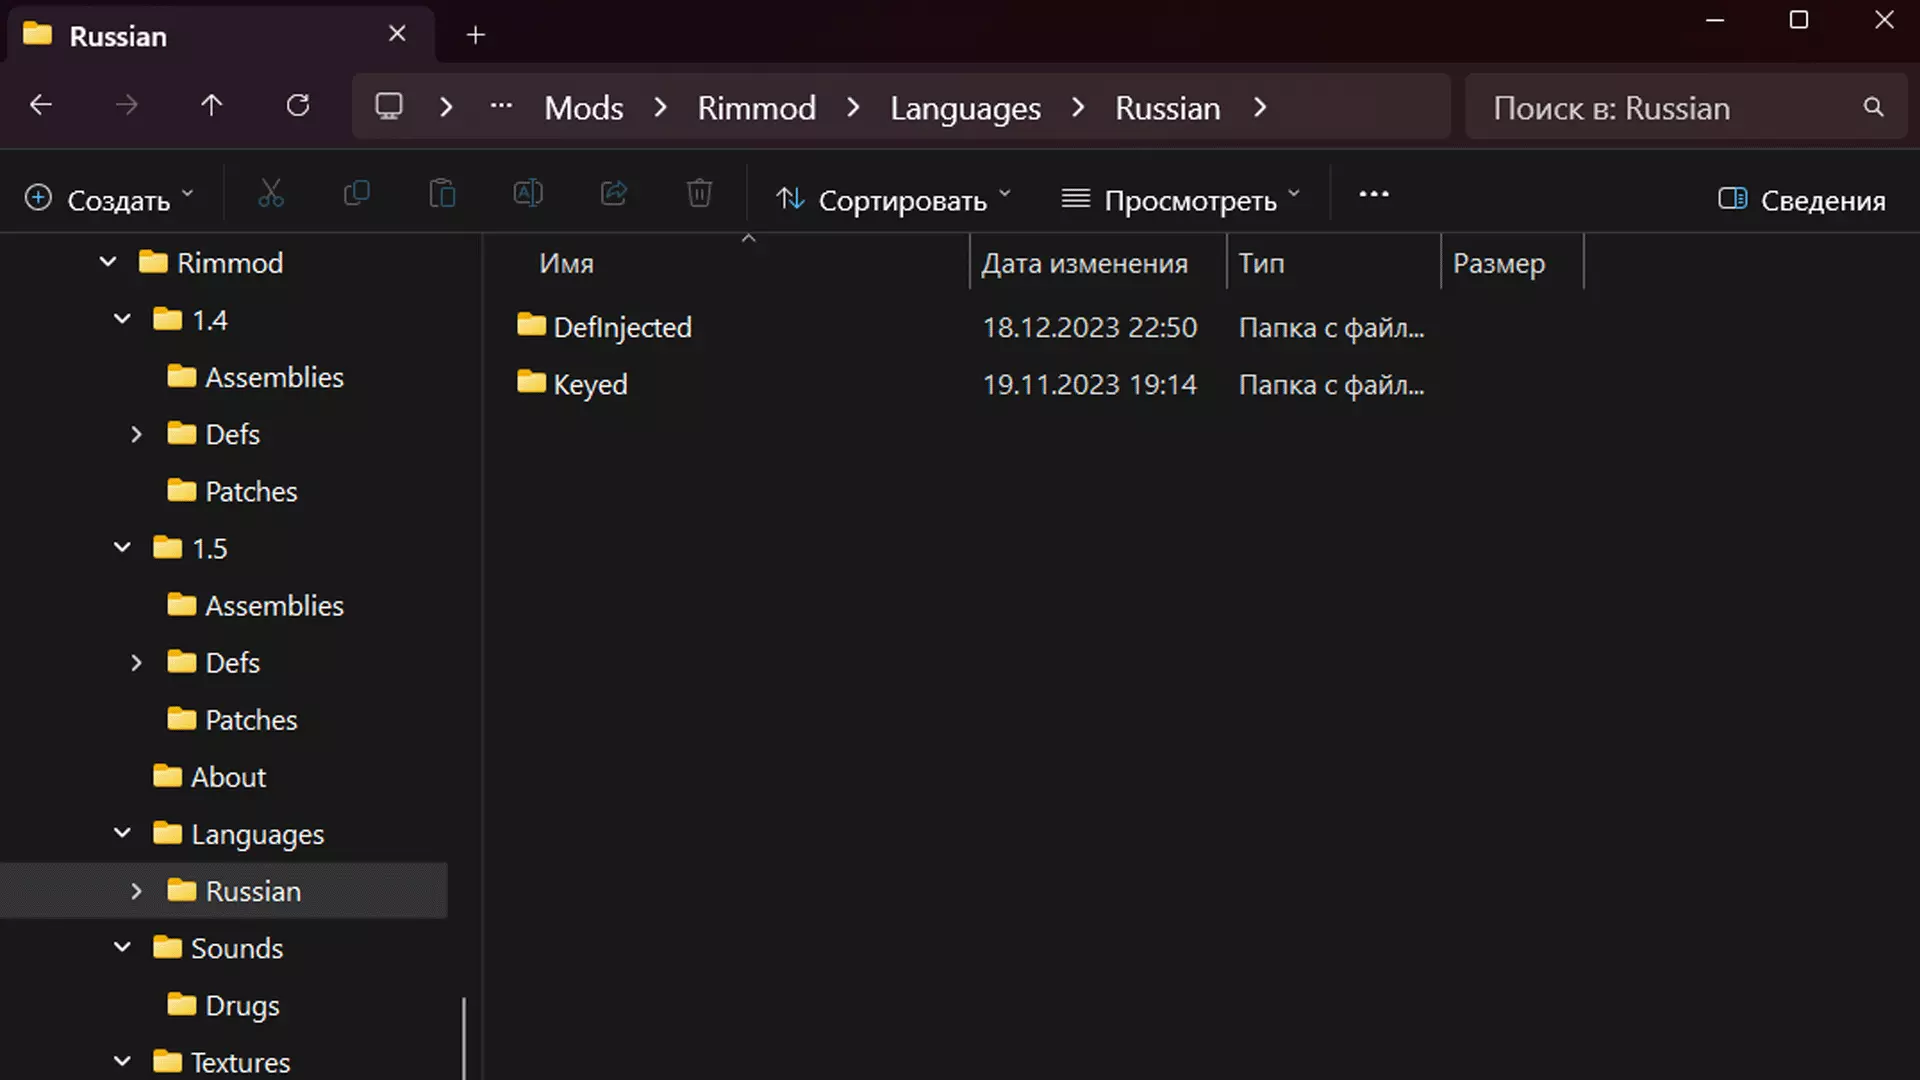Expand Defs folder under 1.5
Image resolution: width=1920 pixels, height=1080 pixels.
(x=137, y=663)
